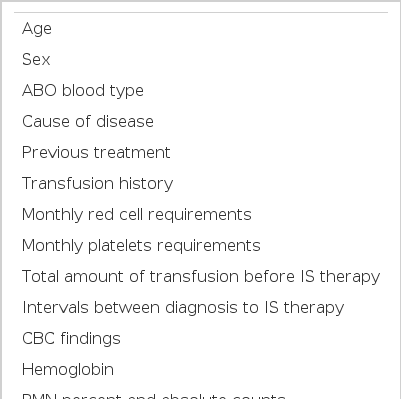The image size is (401, 399).
Task: Choose the Hemoglobin list item
Action: coord(201,370)
